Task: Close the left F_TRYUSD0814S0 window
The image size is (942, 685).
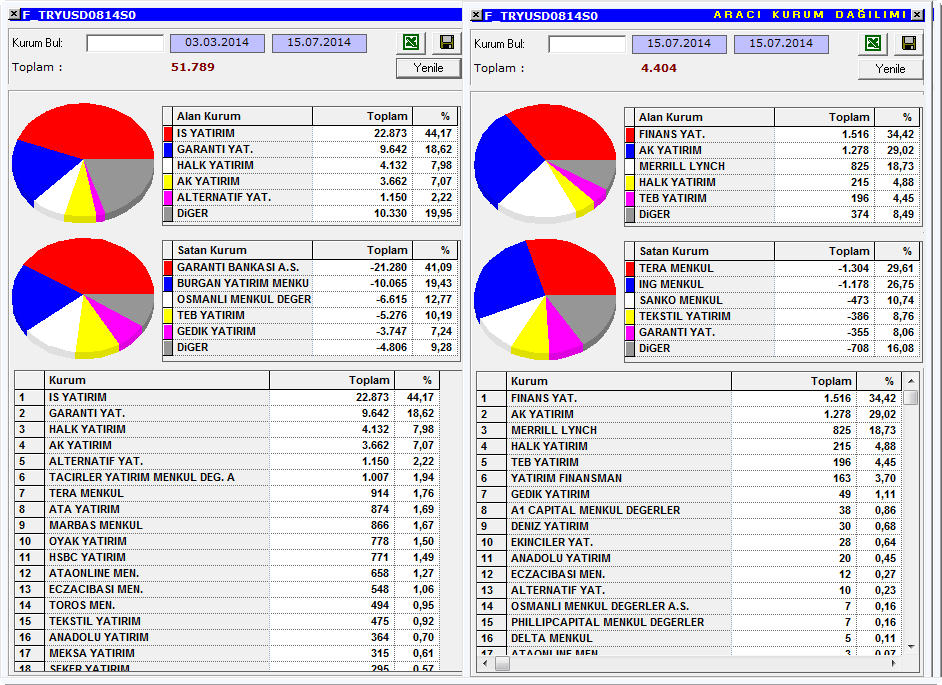Action: 14,14
